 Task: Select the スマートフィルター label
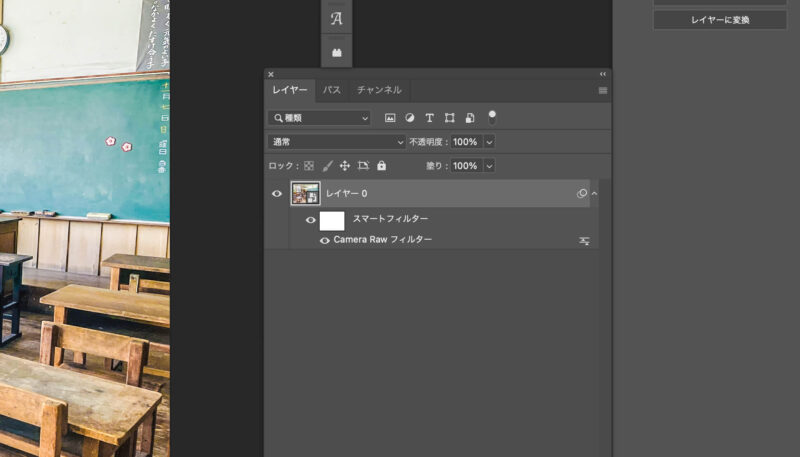pyautogui.click(x=391, y=219)
